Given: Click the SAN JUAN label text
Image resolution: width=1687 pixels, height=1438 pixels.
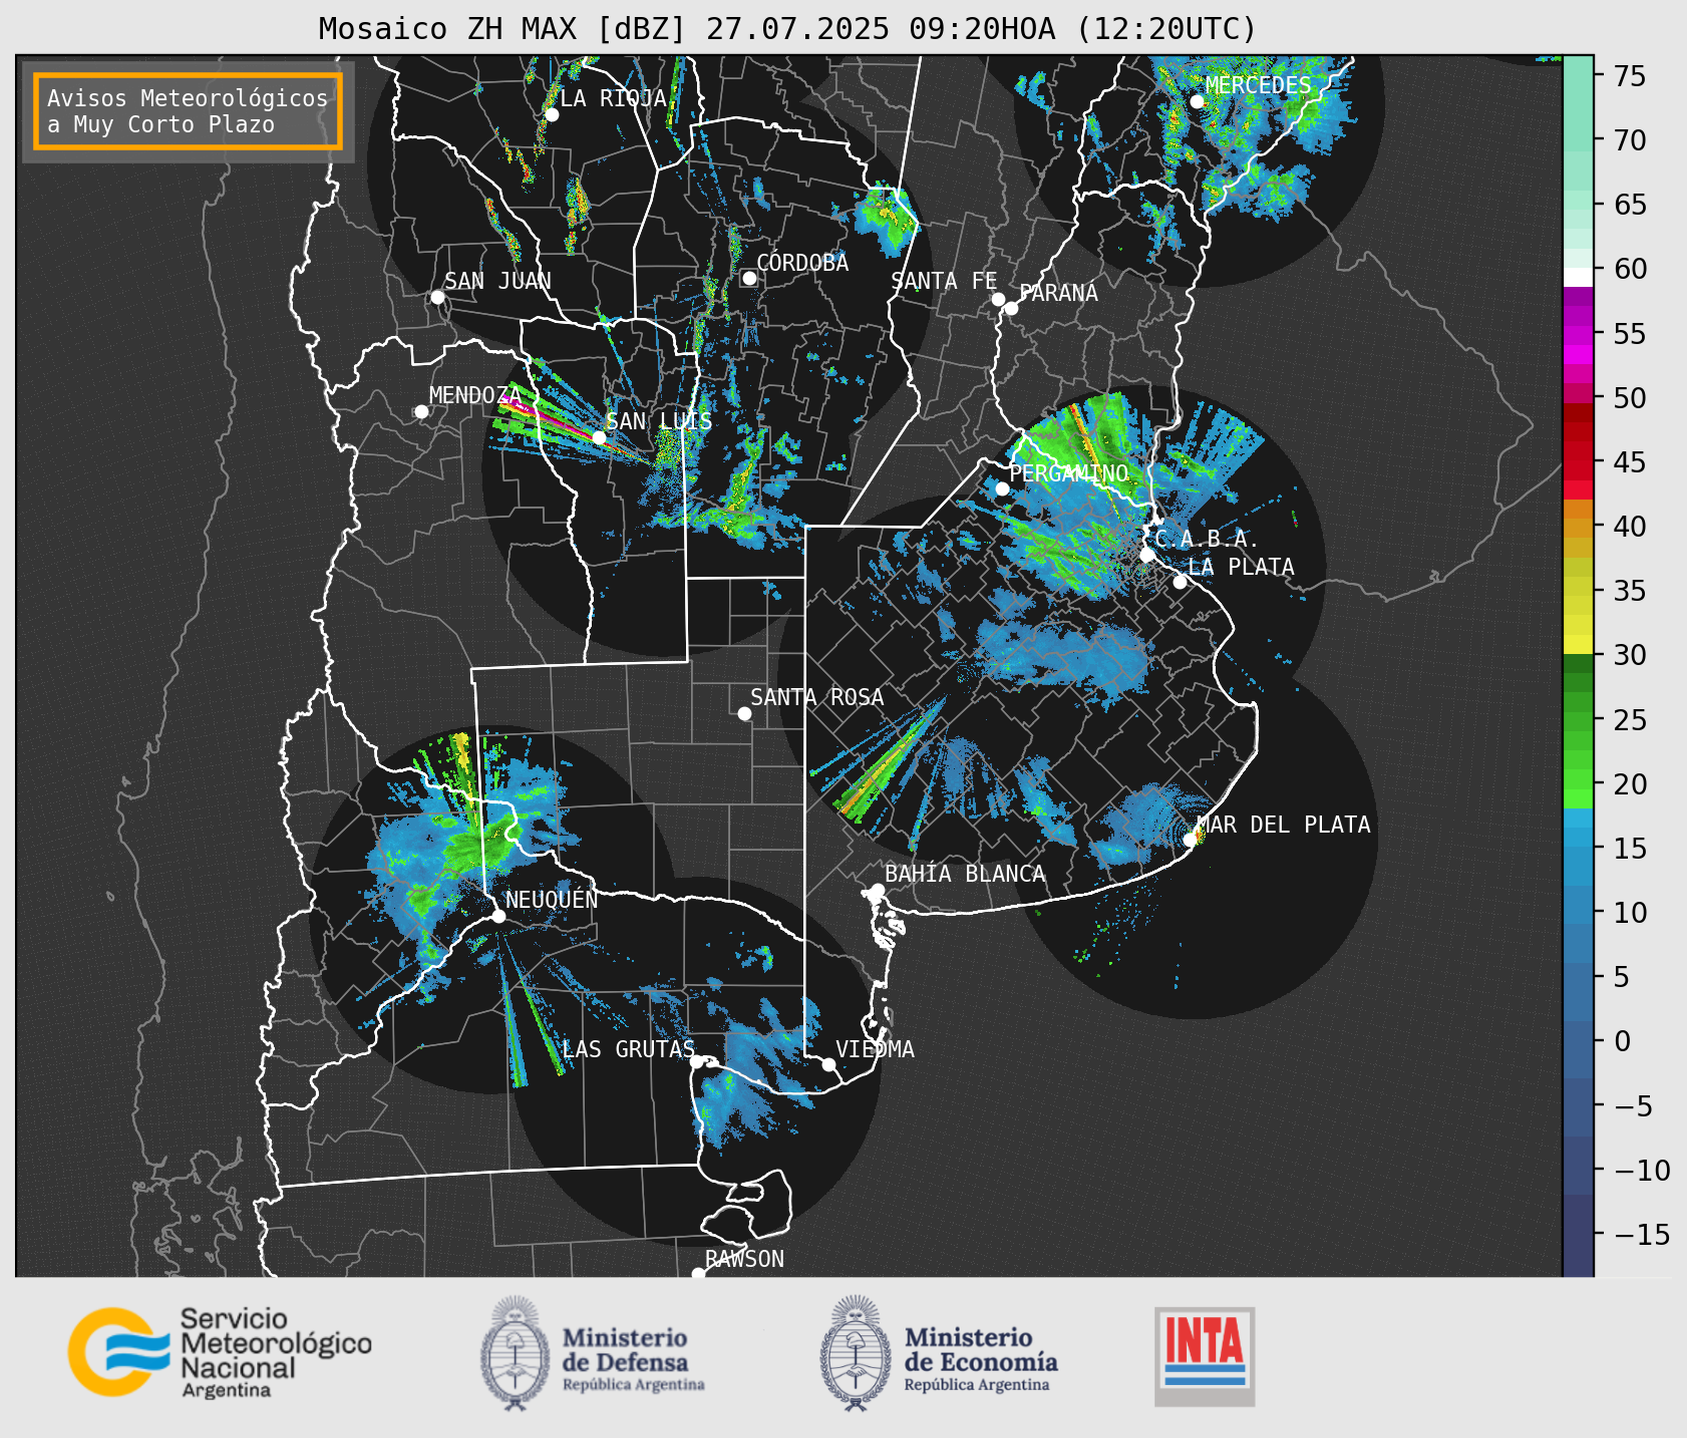Looking at the screenshot, I should (x=497, y=281).
